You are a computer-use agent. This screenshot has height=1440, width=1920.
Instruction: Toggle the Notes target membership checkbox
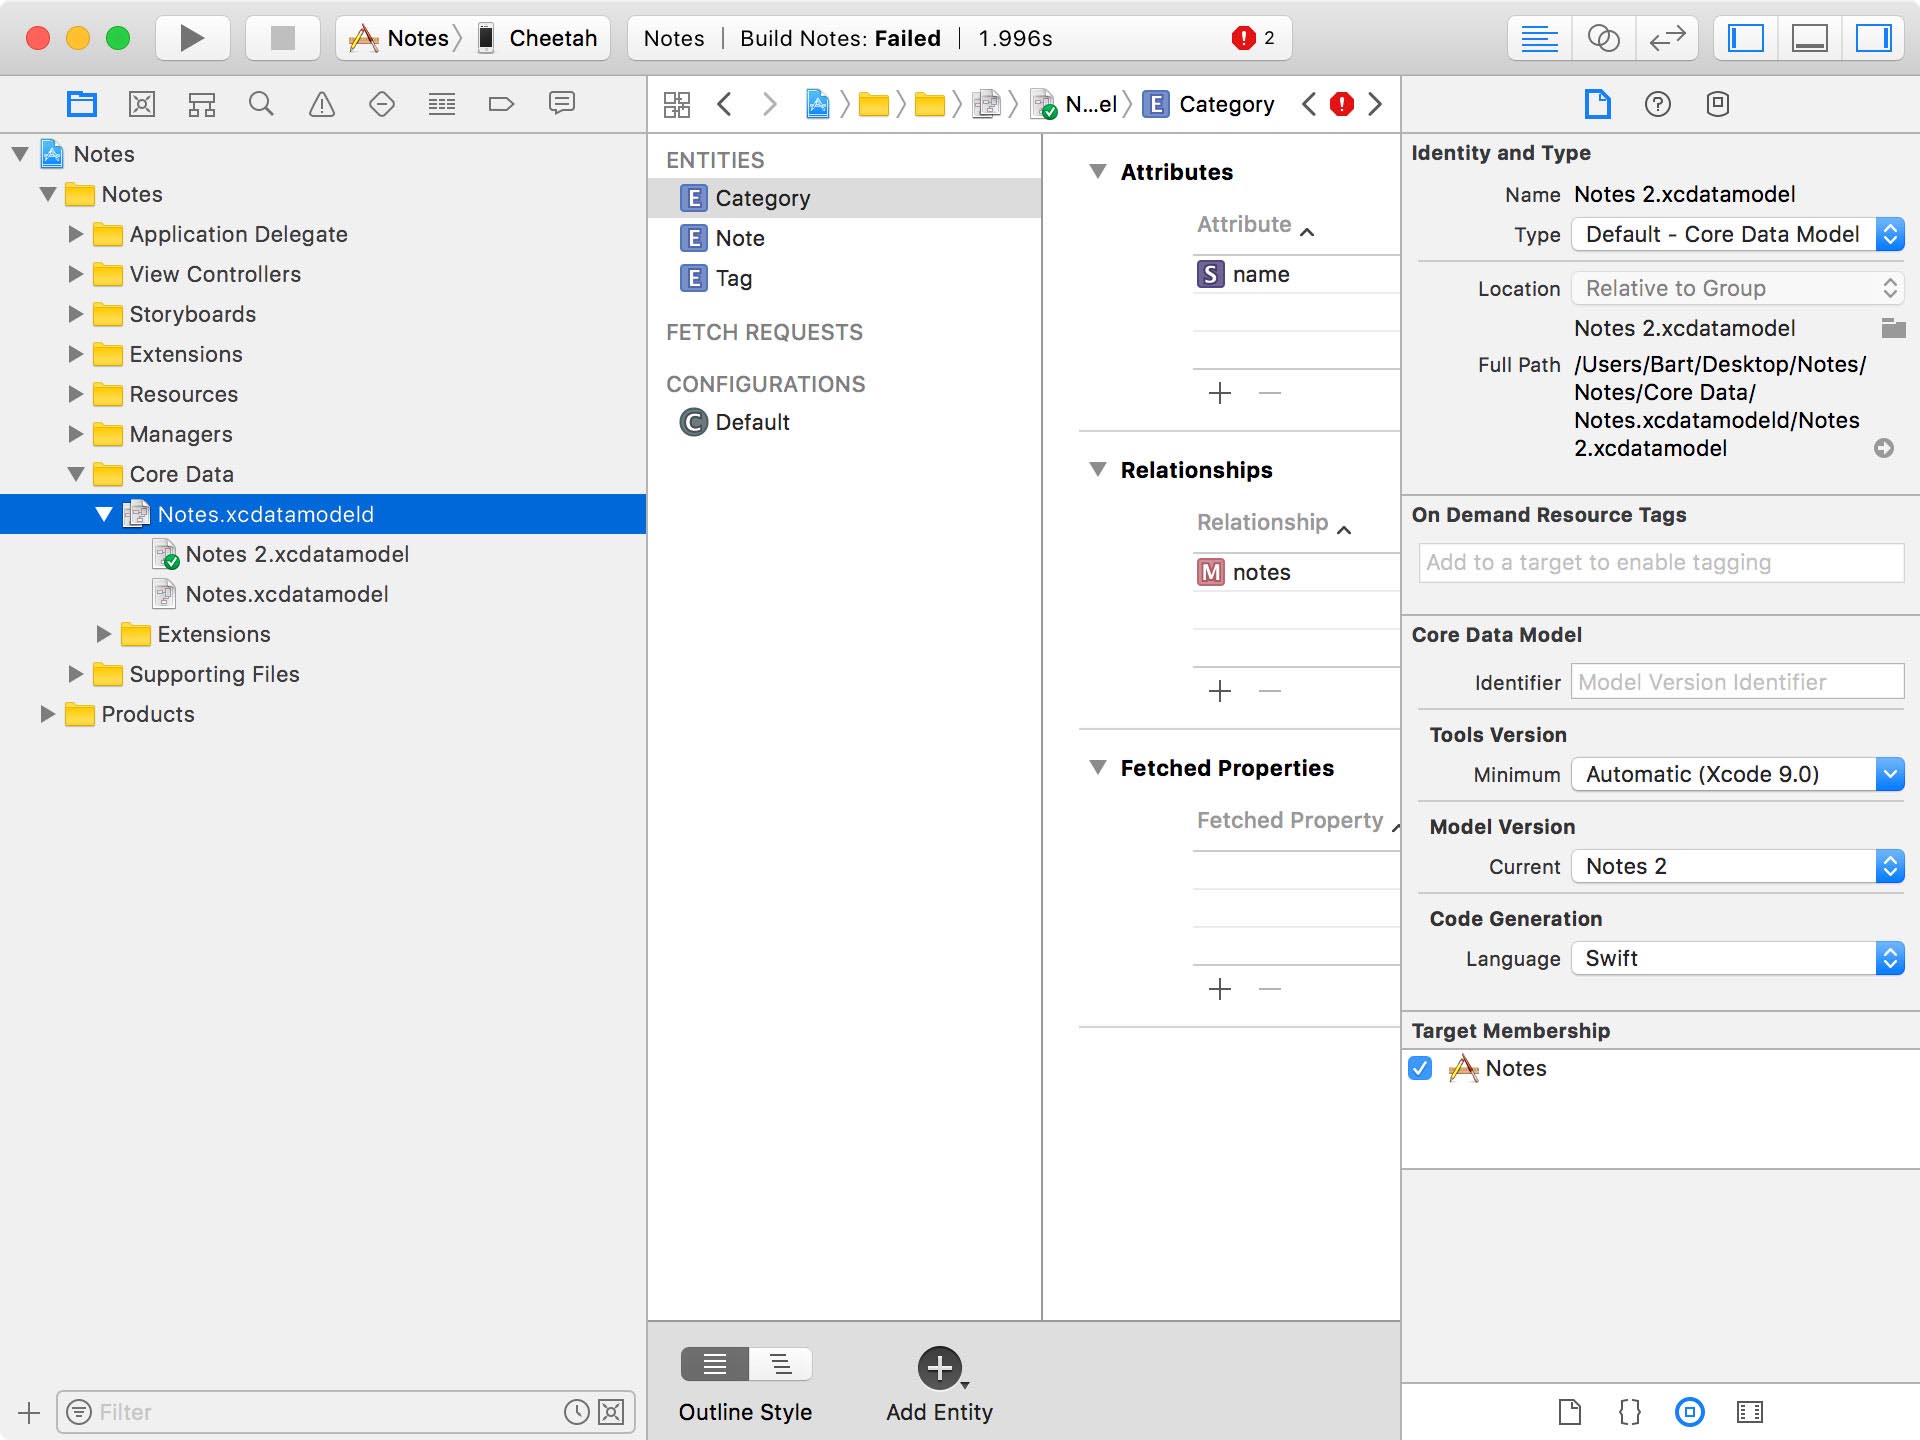(1421, 1068)
